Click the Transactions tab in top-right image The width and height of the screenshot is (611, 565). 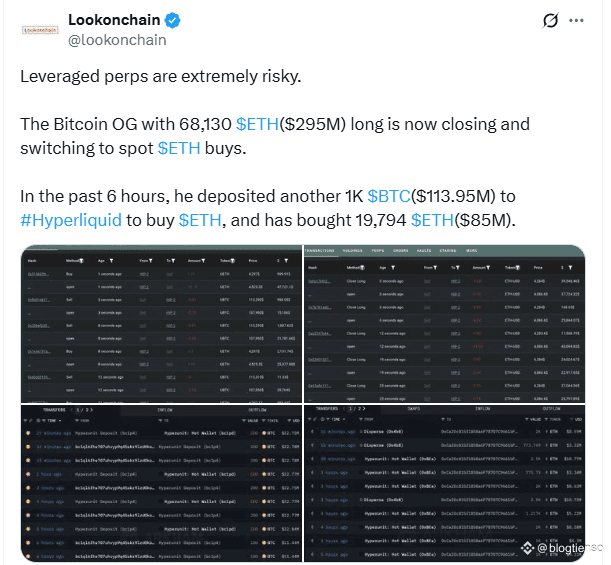(x=320, y=251)
